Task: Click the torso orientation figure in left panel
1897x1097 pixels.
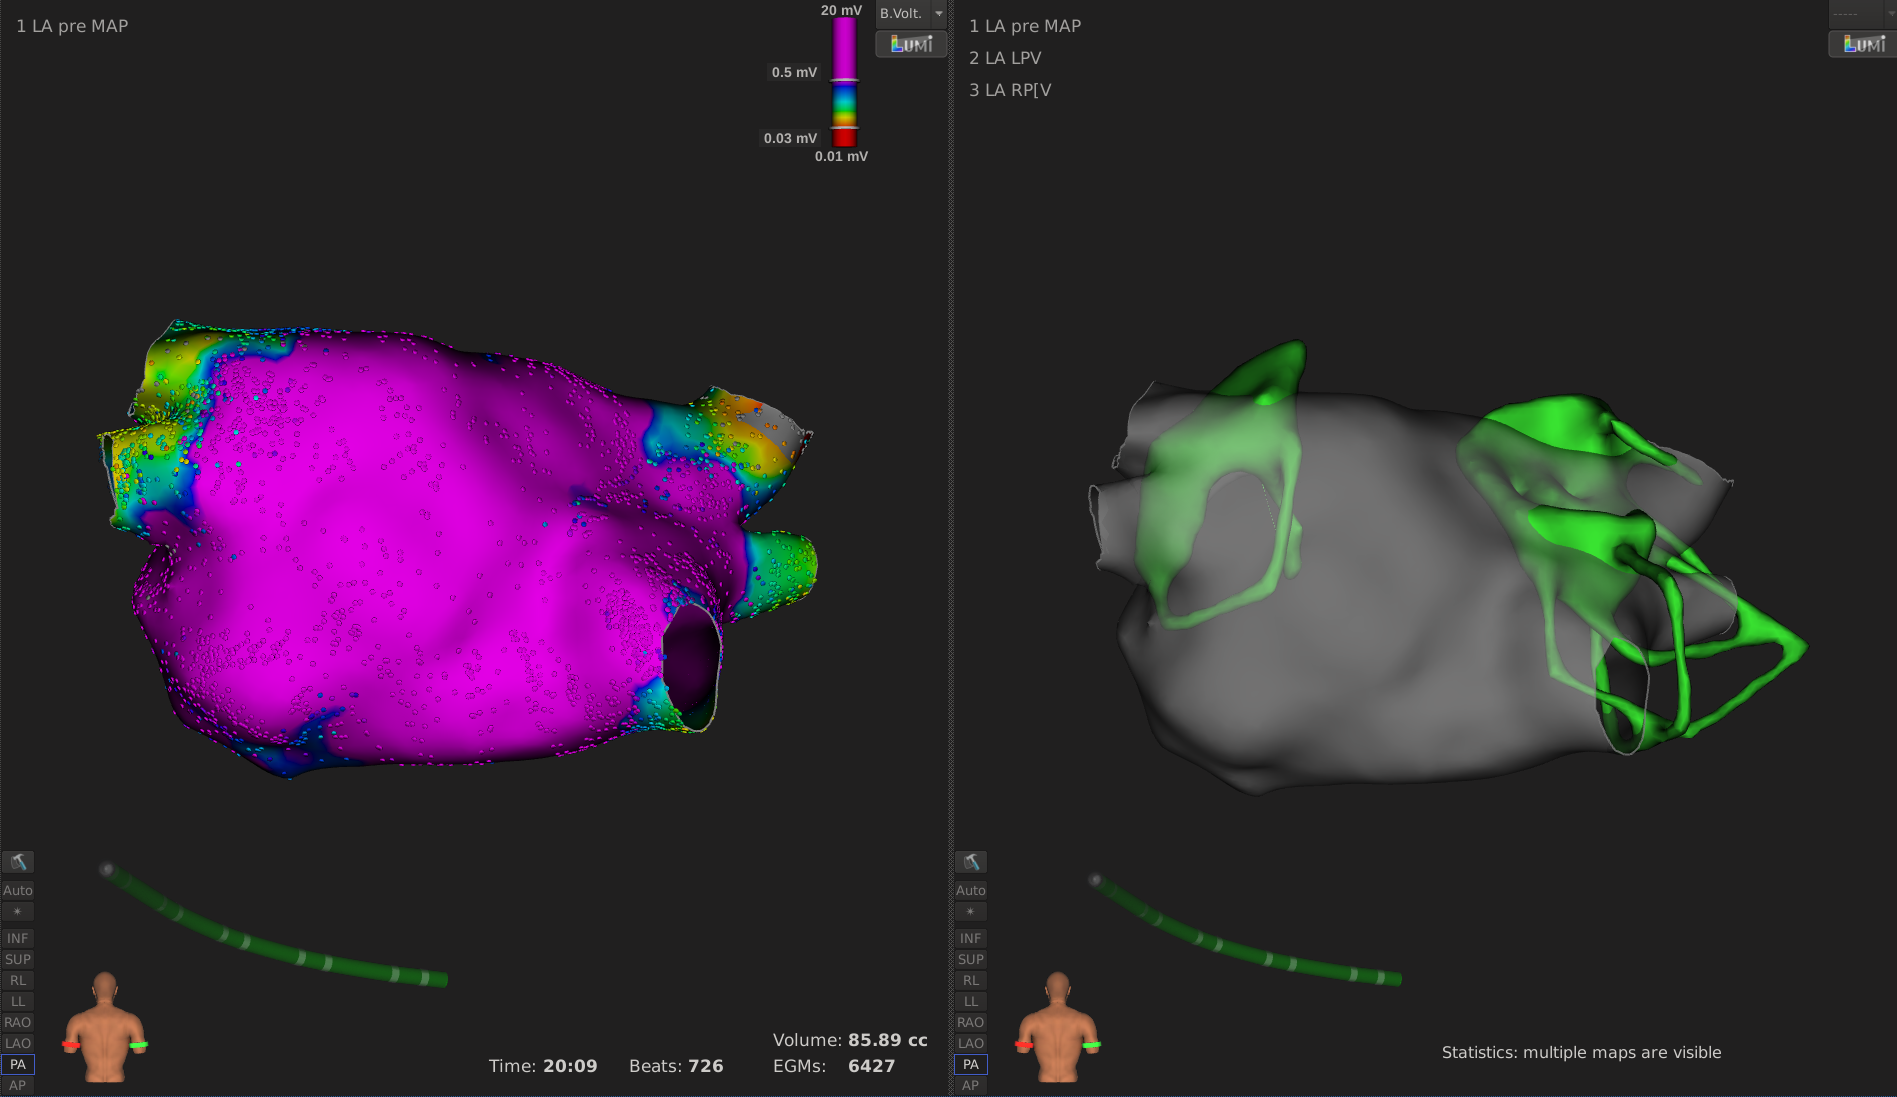Action: 105,1027
